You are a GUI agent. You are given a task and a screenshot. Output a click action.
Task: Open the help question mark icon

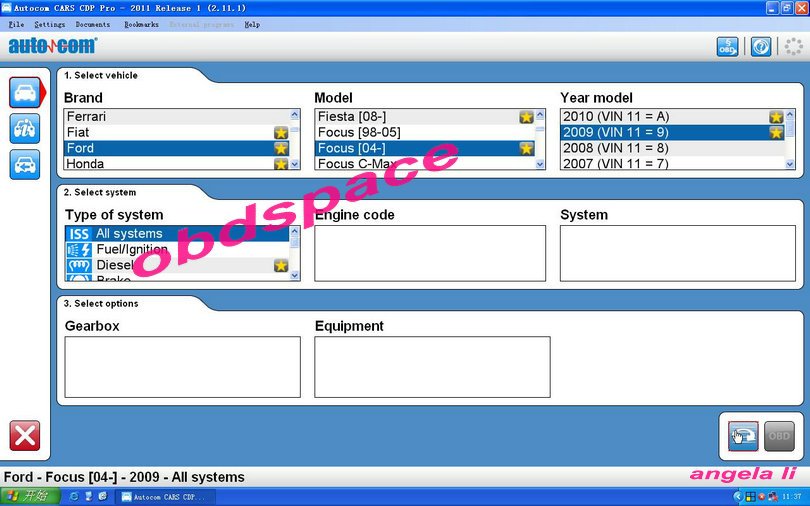click(x=761, y=47)
